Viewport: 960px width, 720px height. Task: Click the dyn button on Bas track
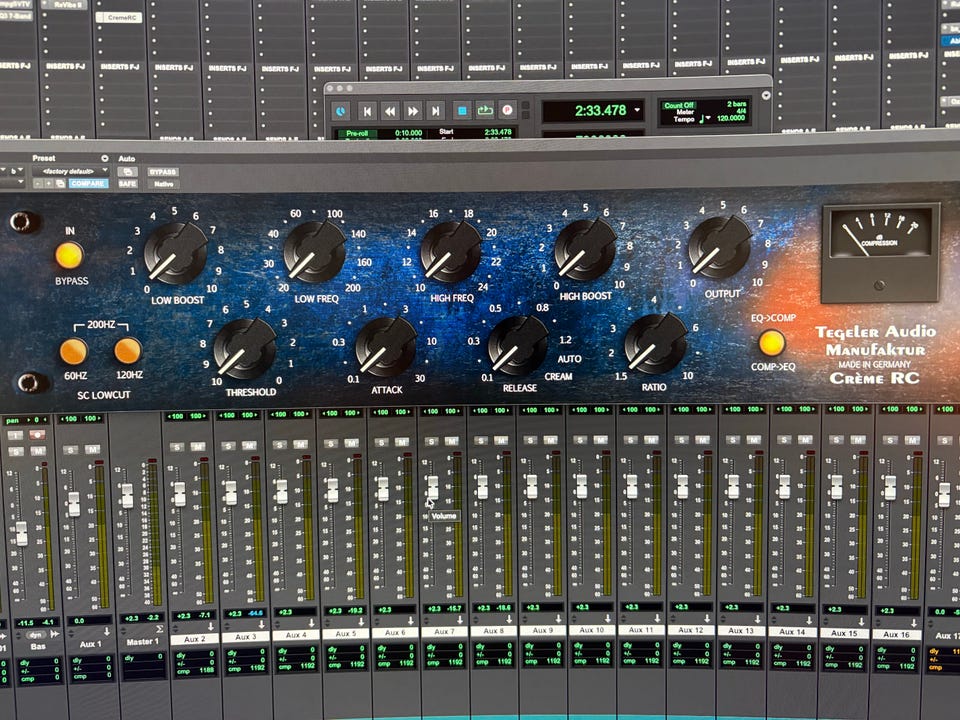click(x=38, y=635)
